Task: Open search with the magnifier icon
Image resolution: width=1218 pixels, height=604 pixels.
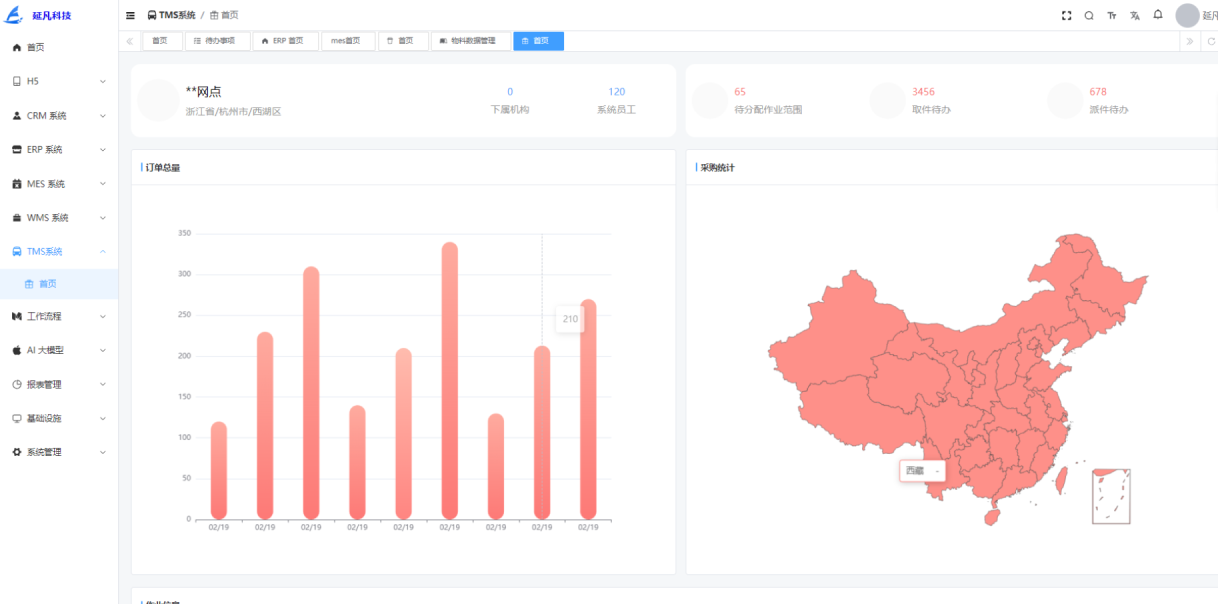Action: 1089,15
